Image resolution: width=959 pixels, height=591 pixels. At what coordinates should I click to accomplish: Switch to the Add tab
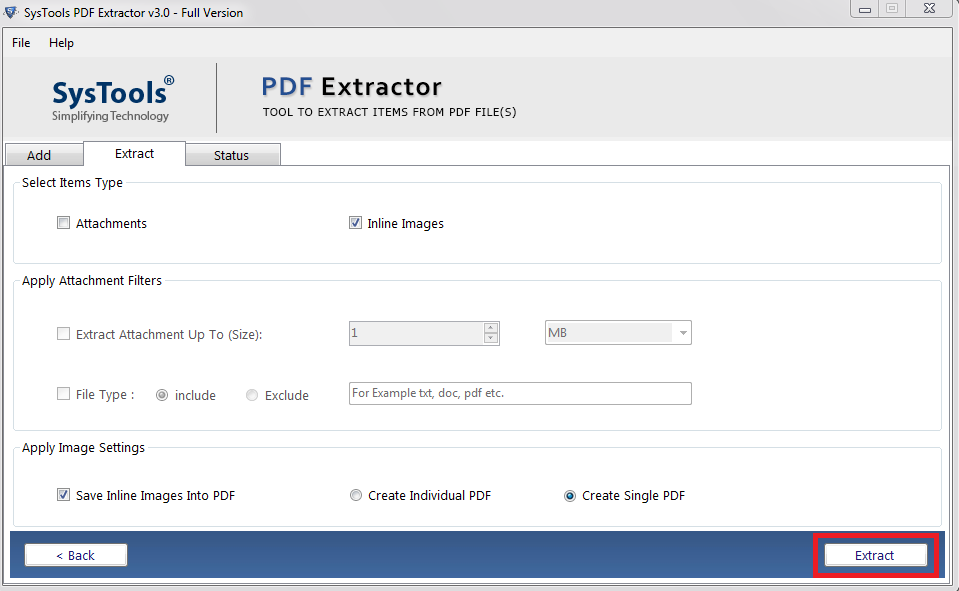tap(44, 155)
